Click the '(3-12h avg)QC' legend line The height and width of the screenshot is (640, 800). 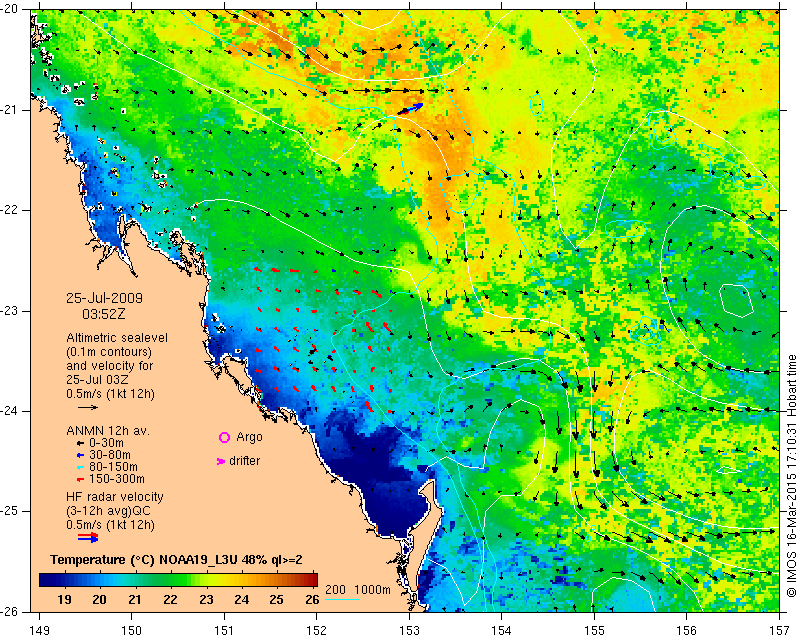tap(109, 511)
